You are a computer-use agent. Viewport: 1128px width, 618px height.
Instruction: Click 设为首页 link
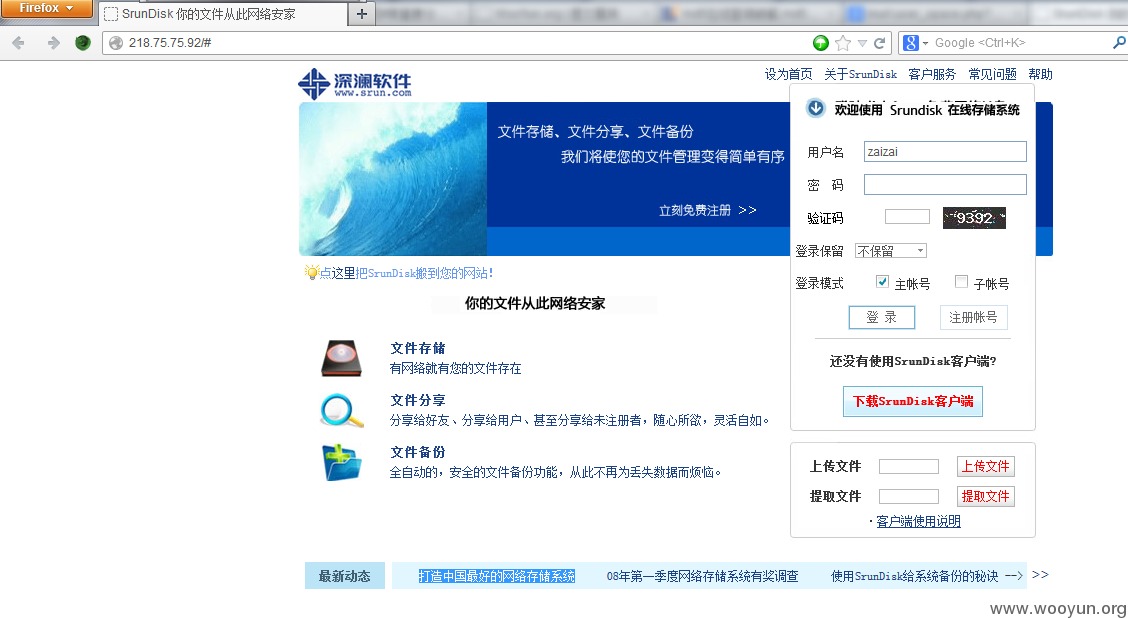tap(788, 74)
